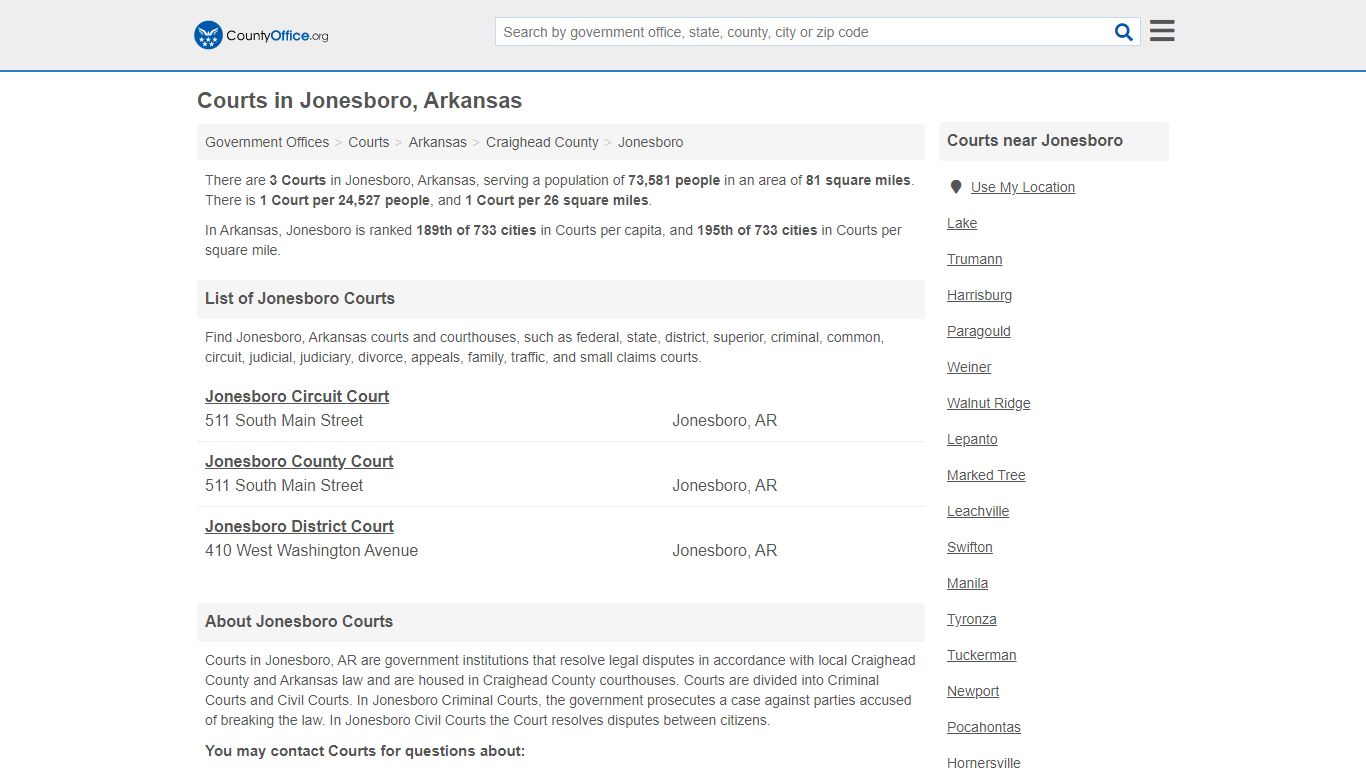This screenshot has width=1366, height=768.
Task: Open Lepanto courts link
Action: coord(973,439)
